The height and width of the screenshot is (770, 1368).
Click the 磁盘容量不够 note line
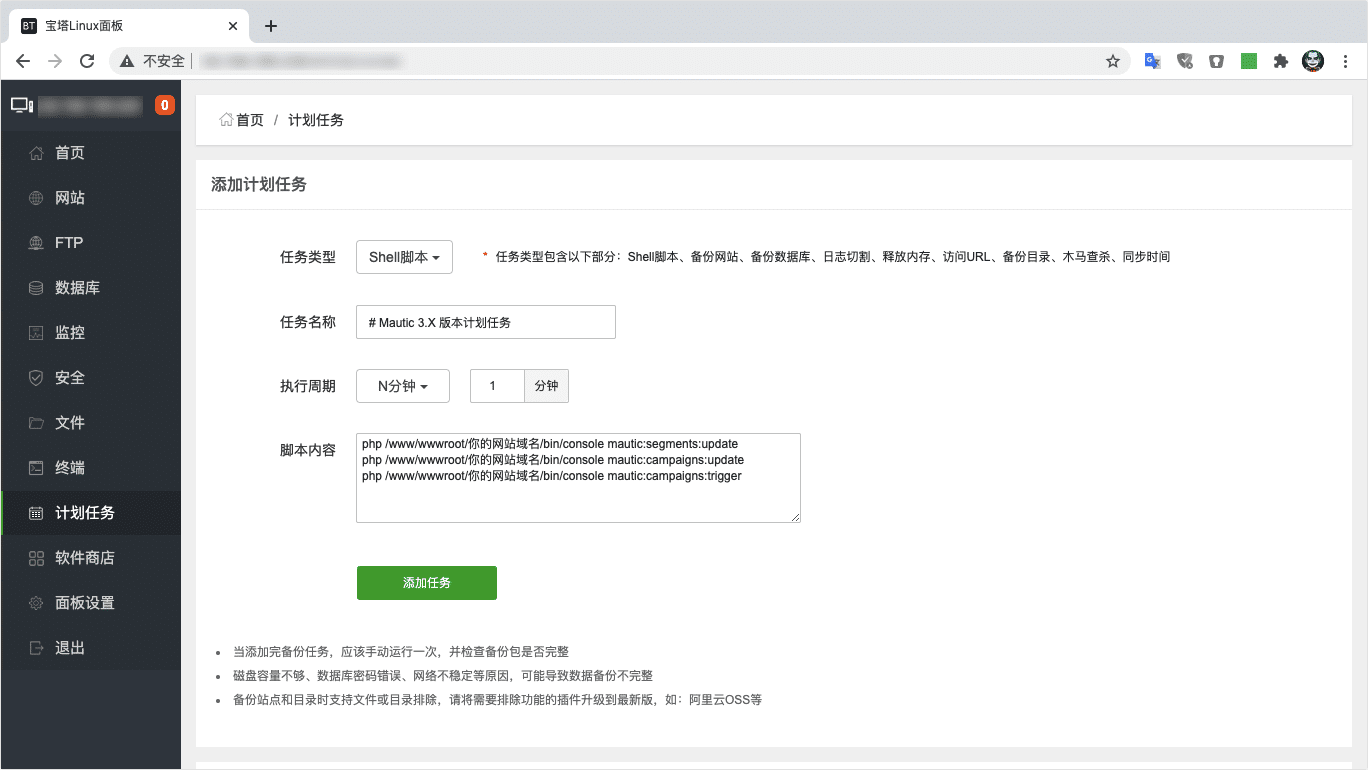click(443, 676)
